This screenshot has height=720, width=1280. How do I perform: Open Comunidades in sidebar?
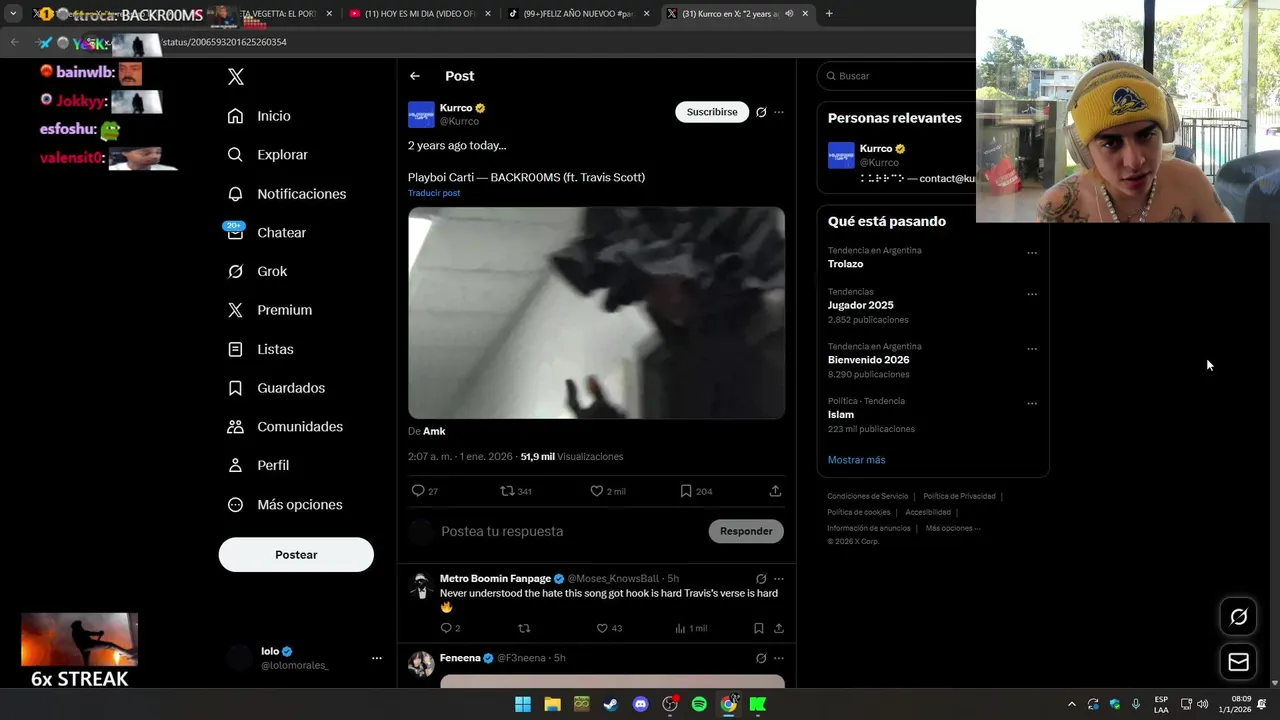tap(286, 427)
